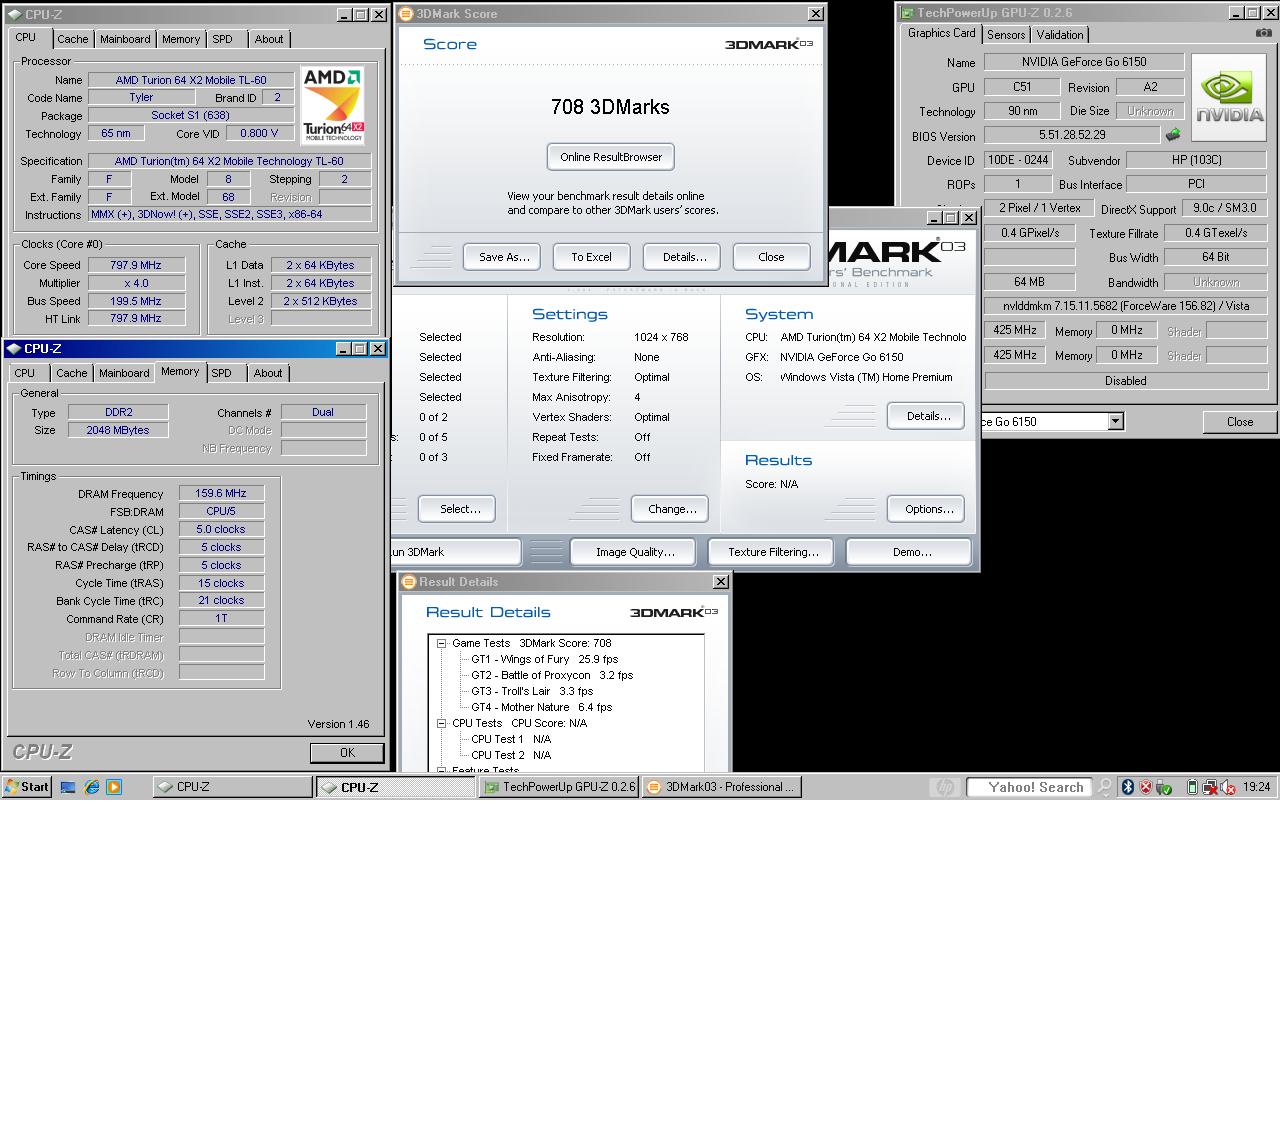The image size is (1280, 1132).
Task: Click the BIOS save chip icon in GPU-Z
Action: (1173, 134)
